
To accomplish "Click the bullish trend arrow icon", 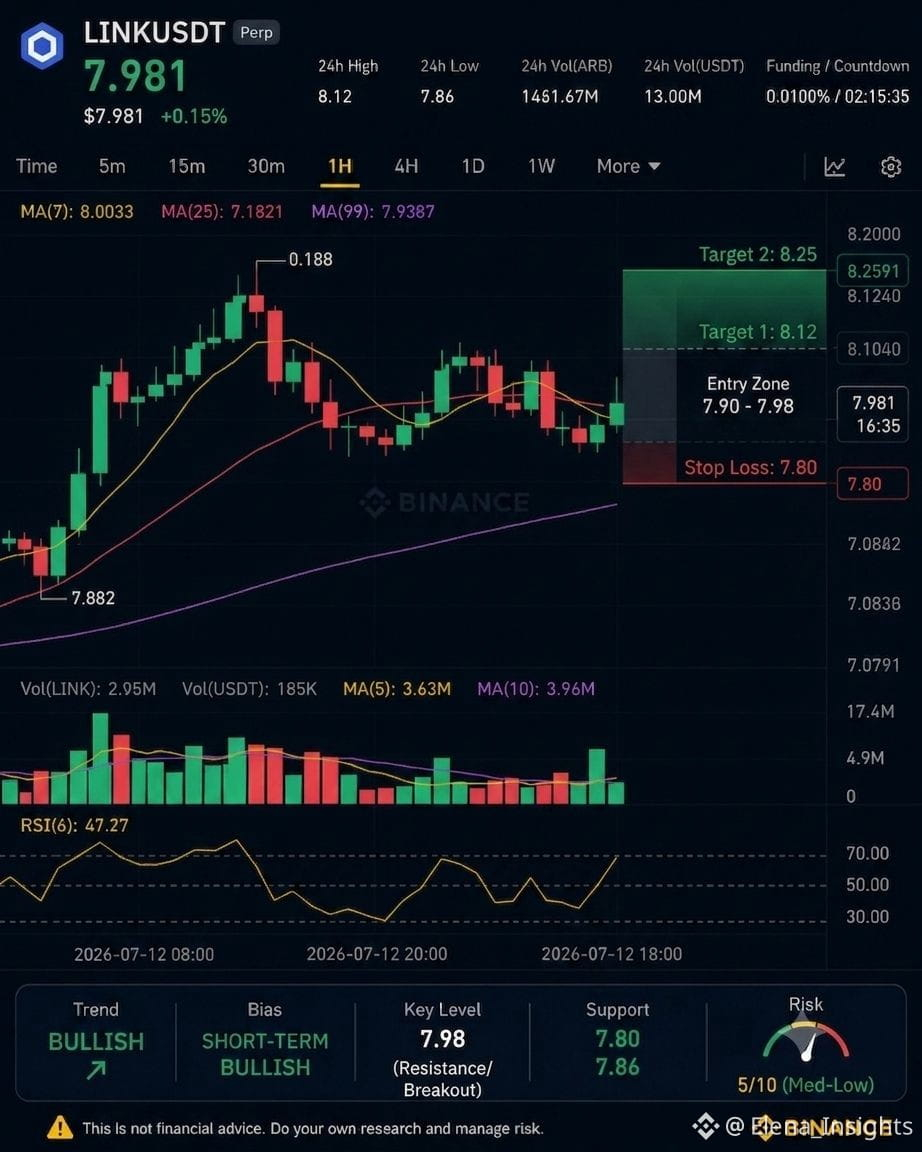I will tap(96, 1071).
